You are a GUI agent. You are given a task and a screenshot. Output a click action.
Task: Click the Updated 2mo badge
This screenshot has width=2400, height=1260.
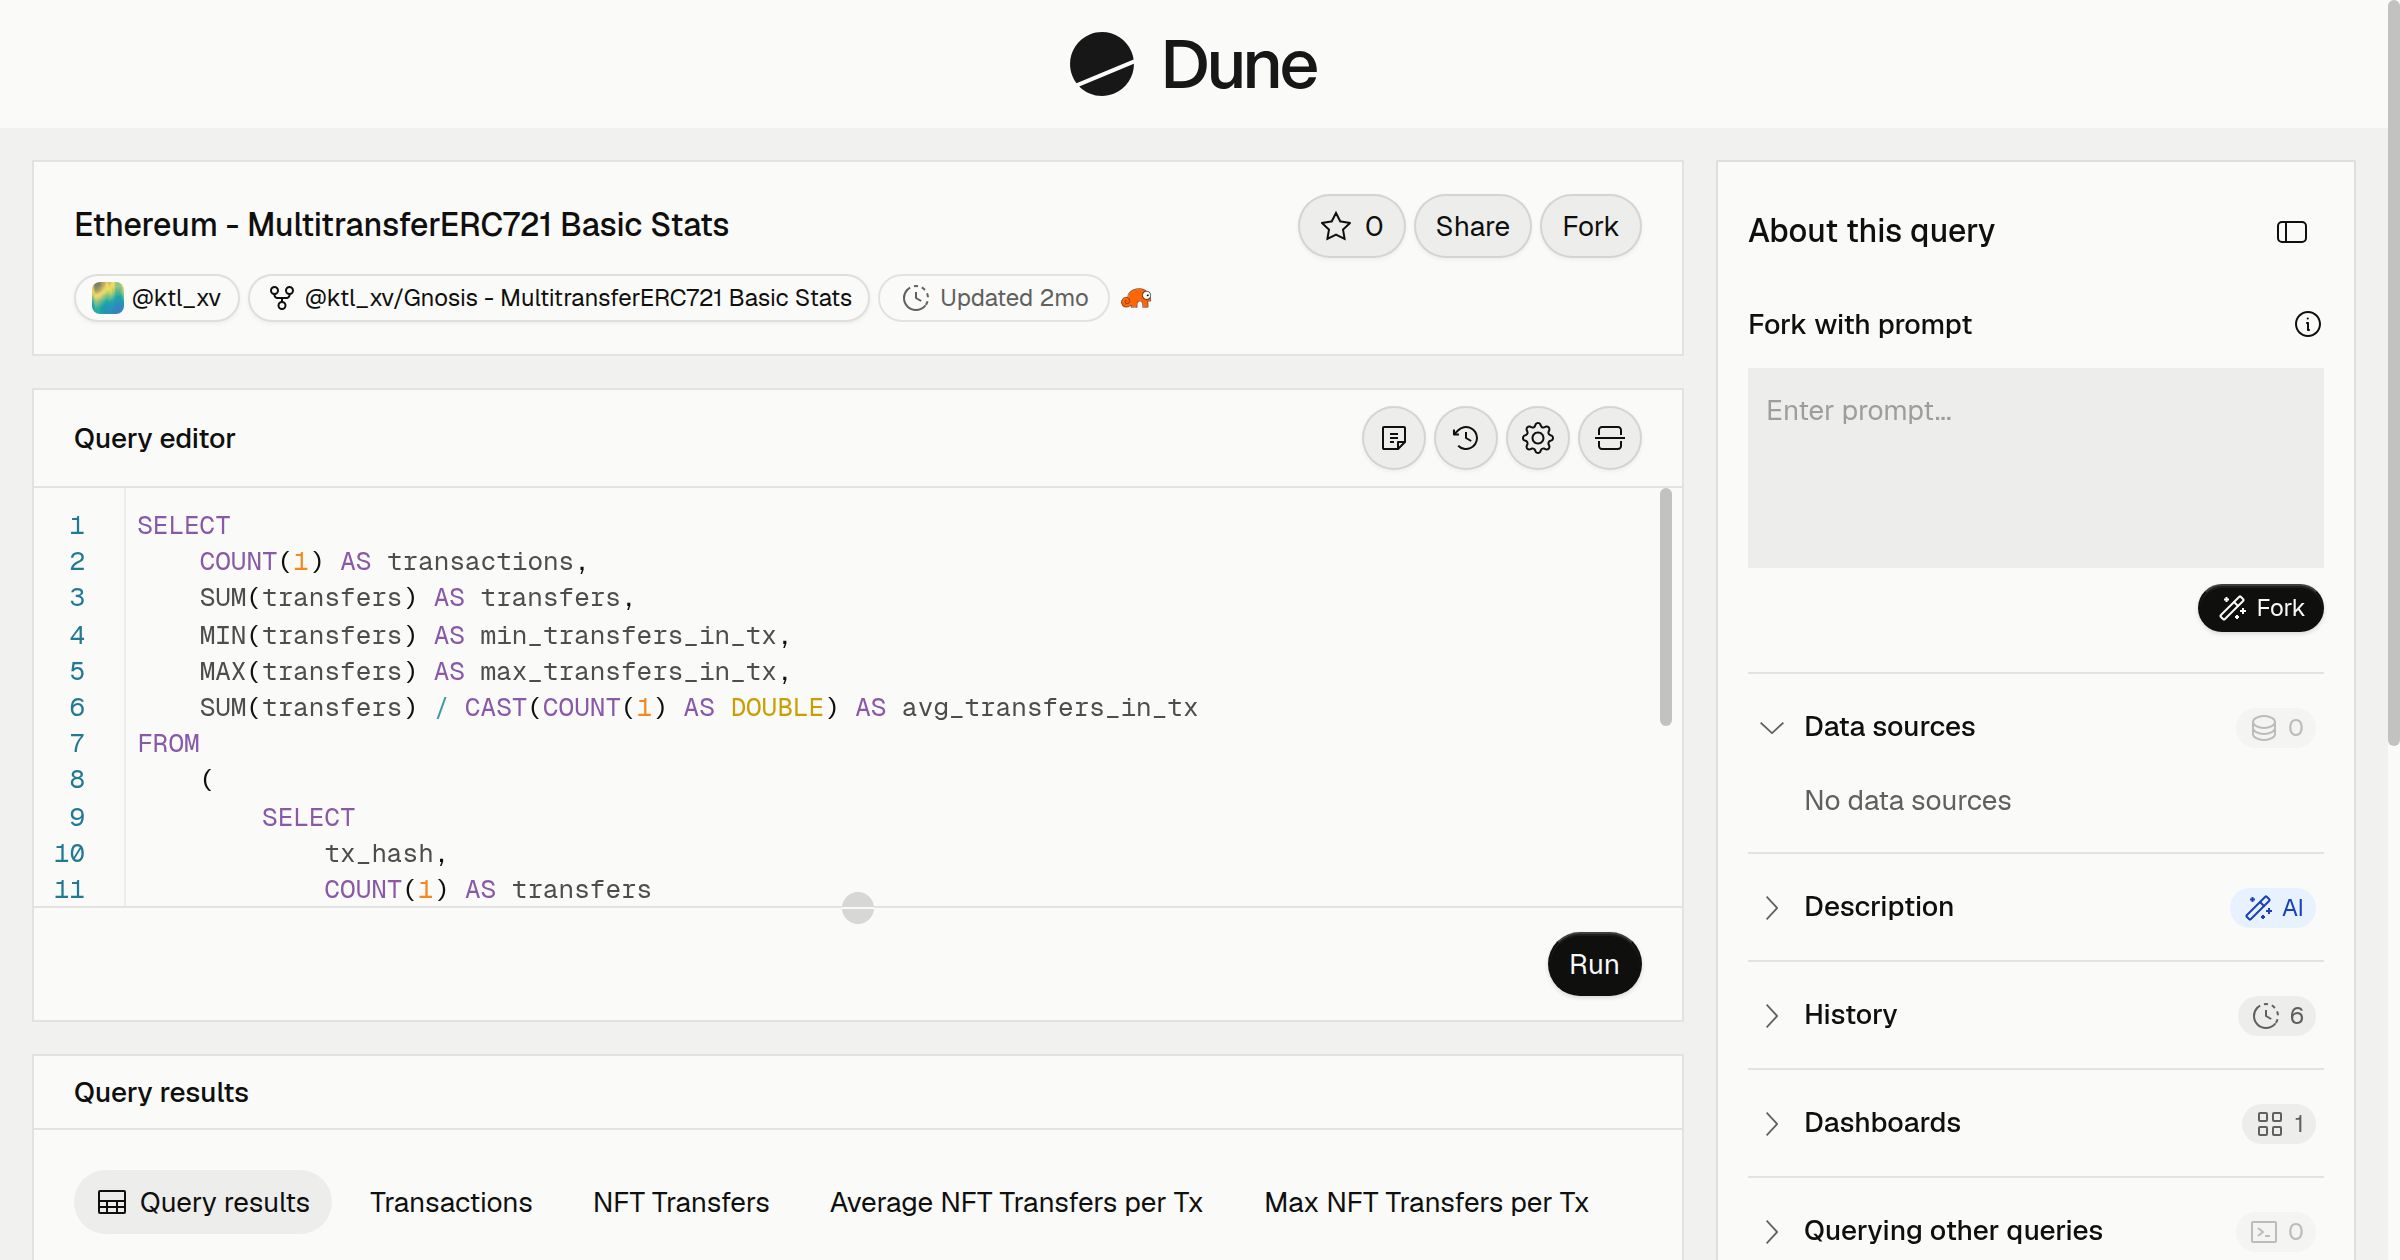[994, 298]
